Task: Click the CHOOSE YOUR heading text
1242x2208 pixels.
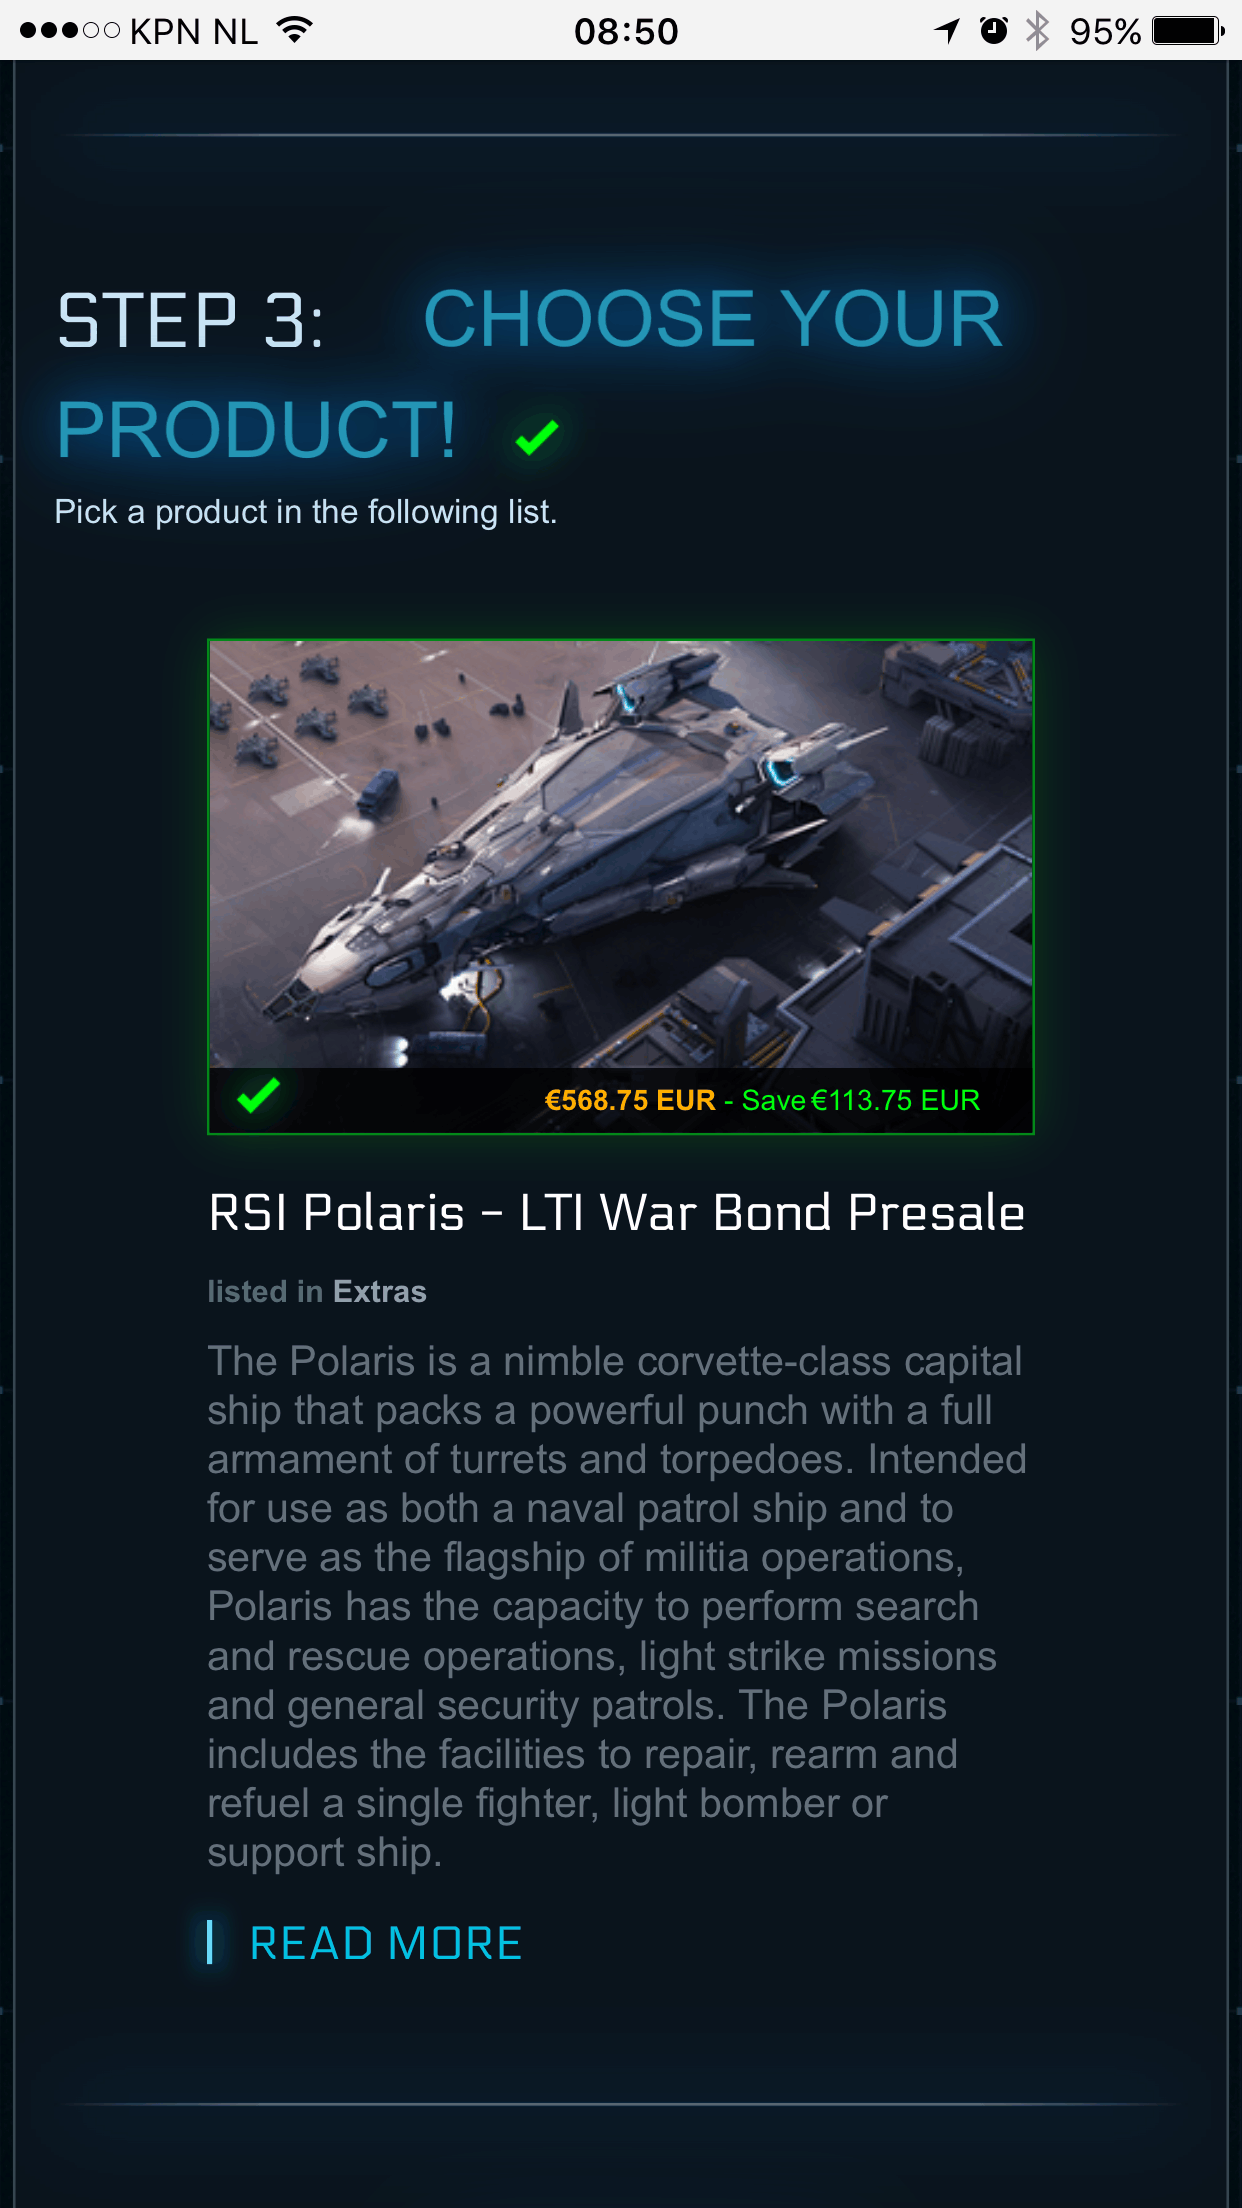Action: pos(712,319)
